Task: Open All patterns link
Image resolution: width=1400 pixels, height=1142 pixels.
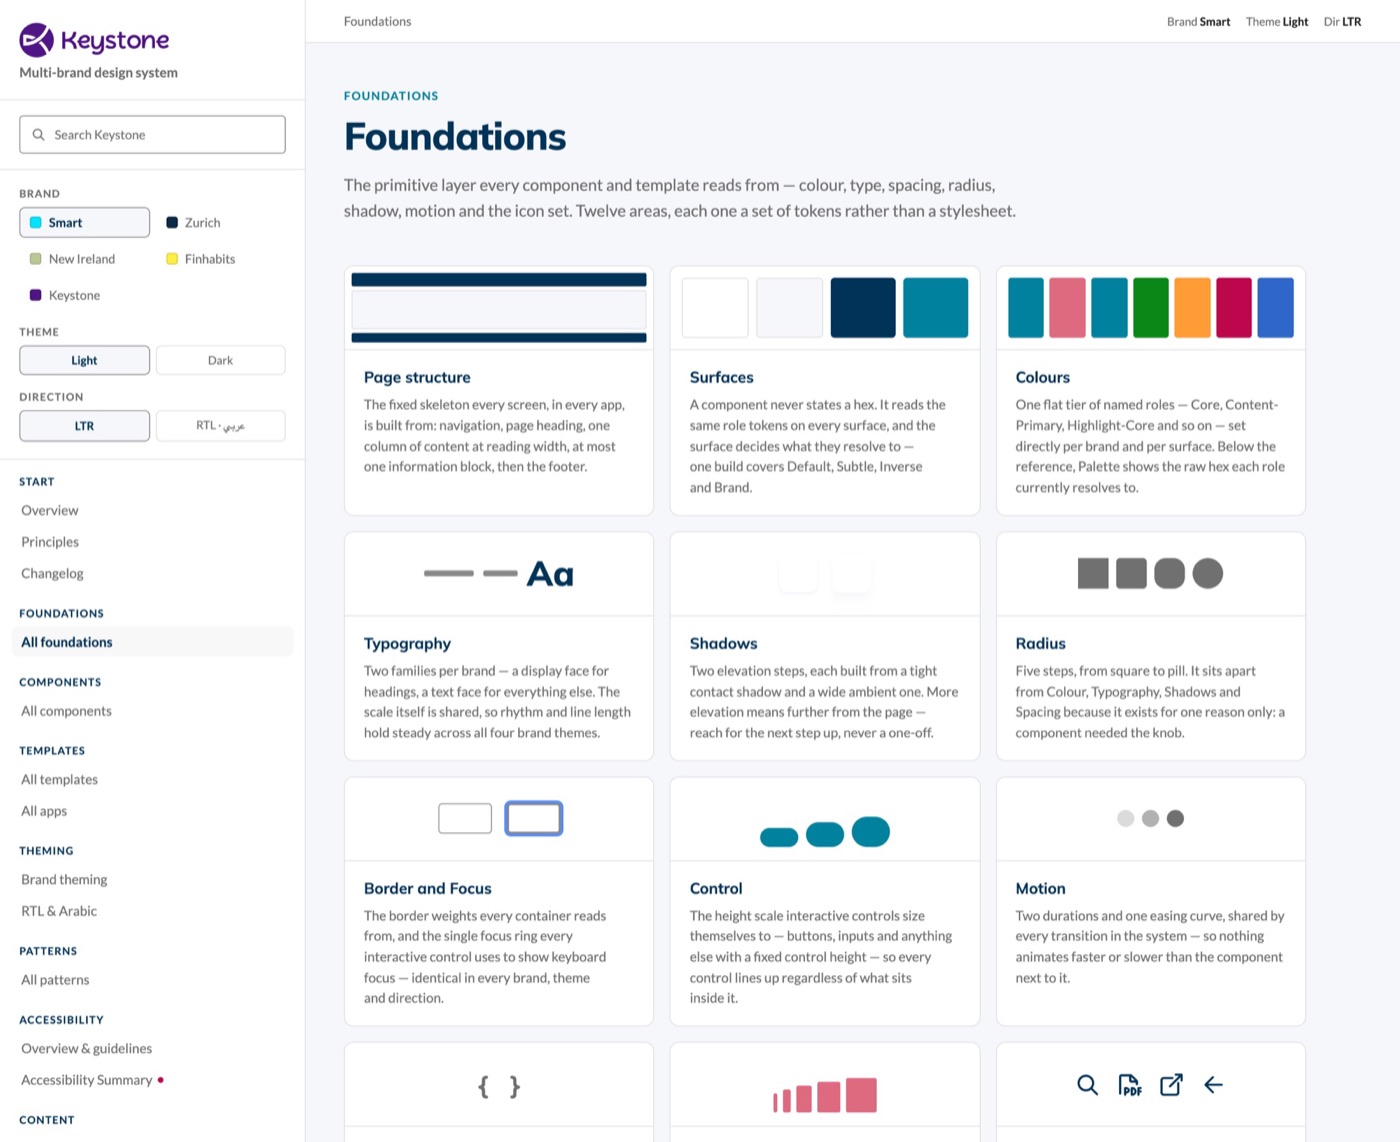Action: click(x=152, y=980)
